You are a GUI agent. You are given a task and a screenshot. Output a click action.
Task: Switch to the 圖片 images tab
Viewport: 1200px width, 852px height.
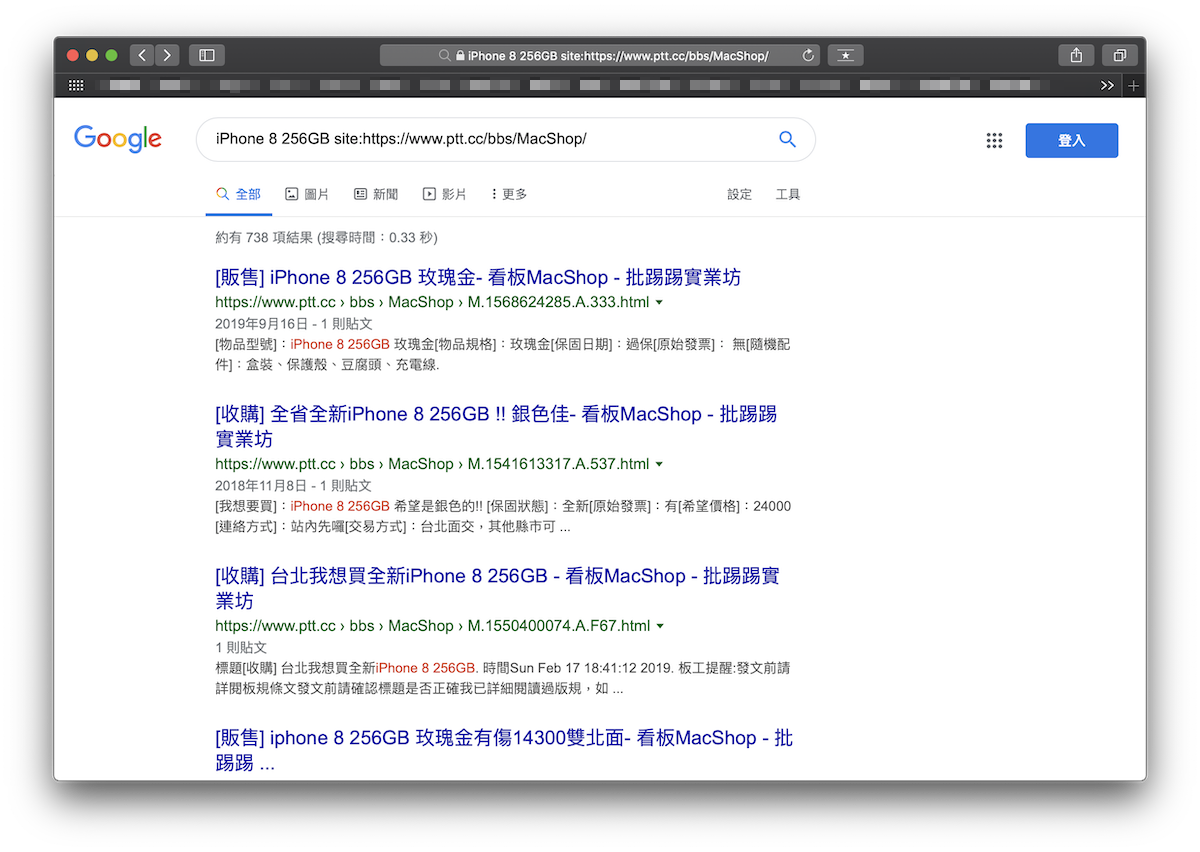point(307,194)
